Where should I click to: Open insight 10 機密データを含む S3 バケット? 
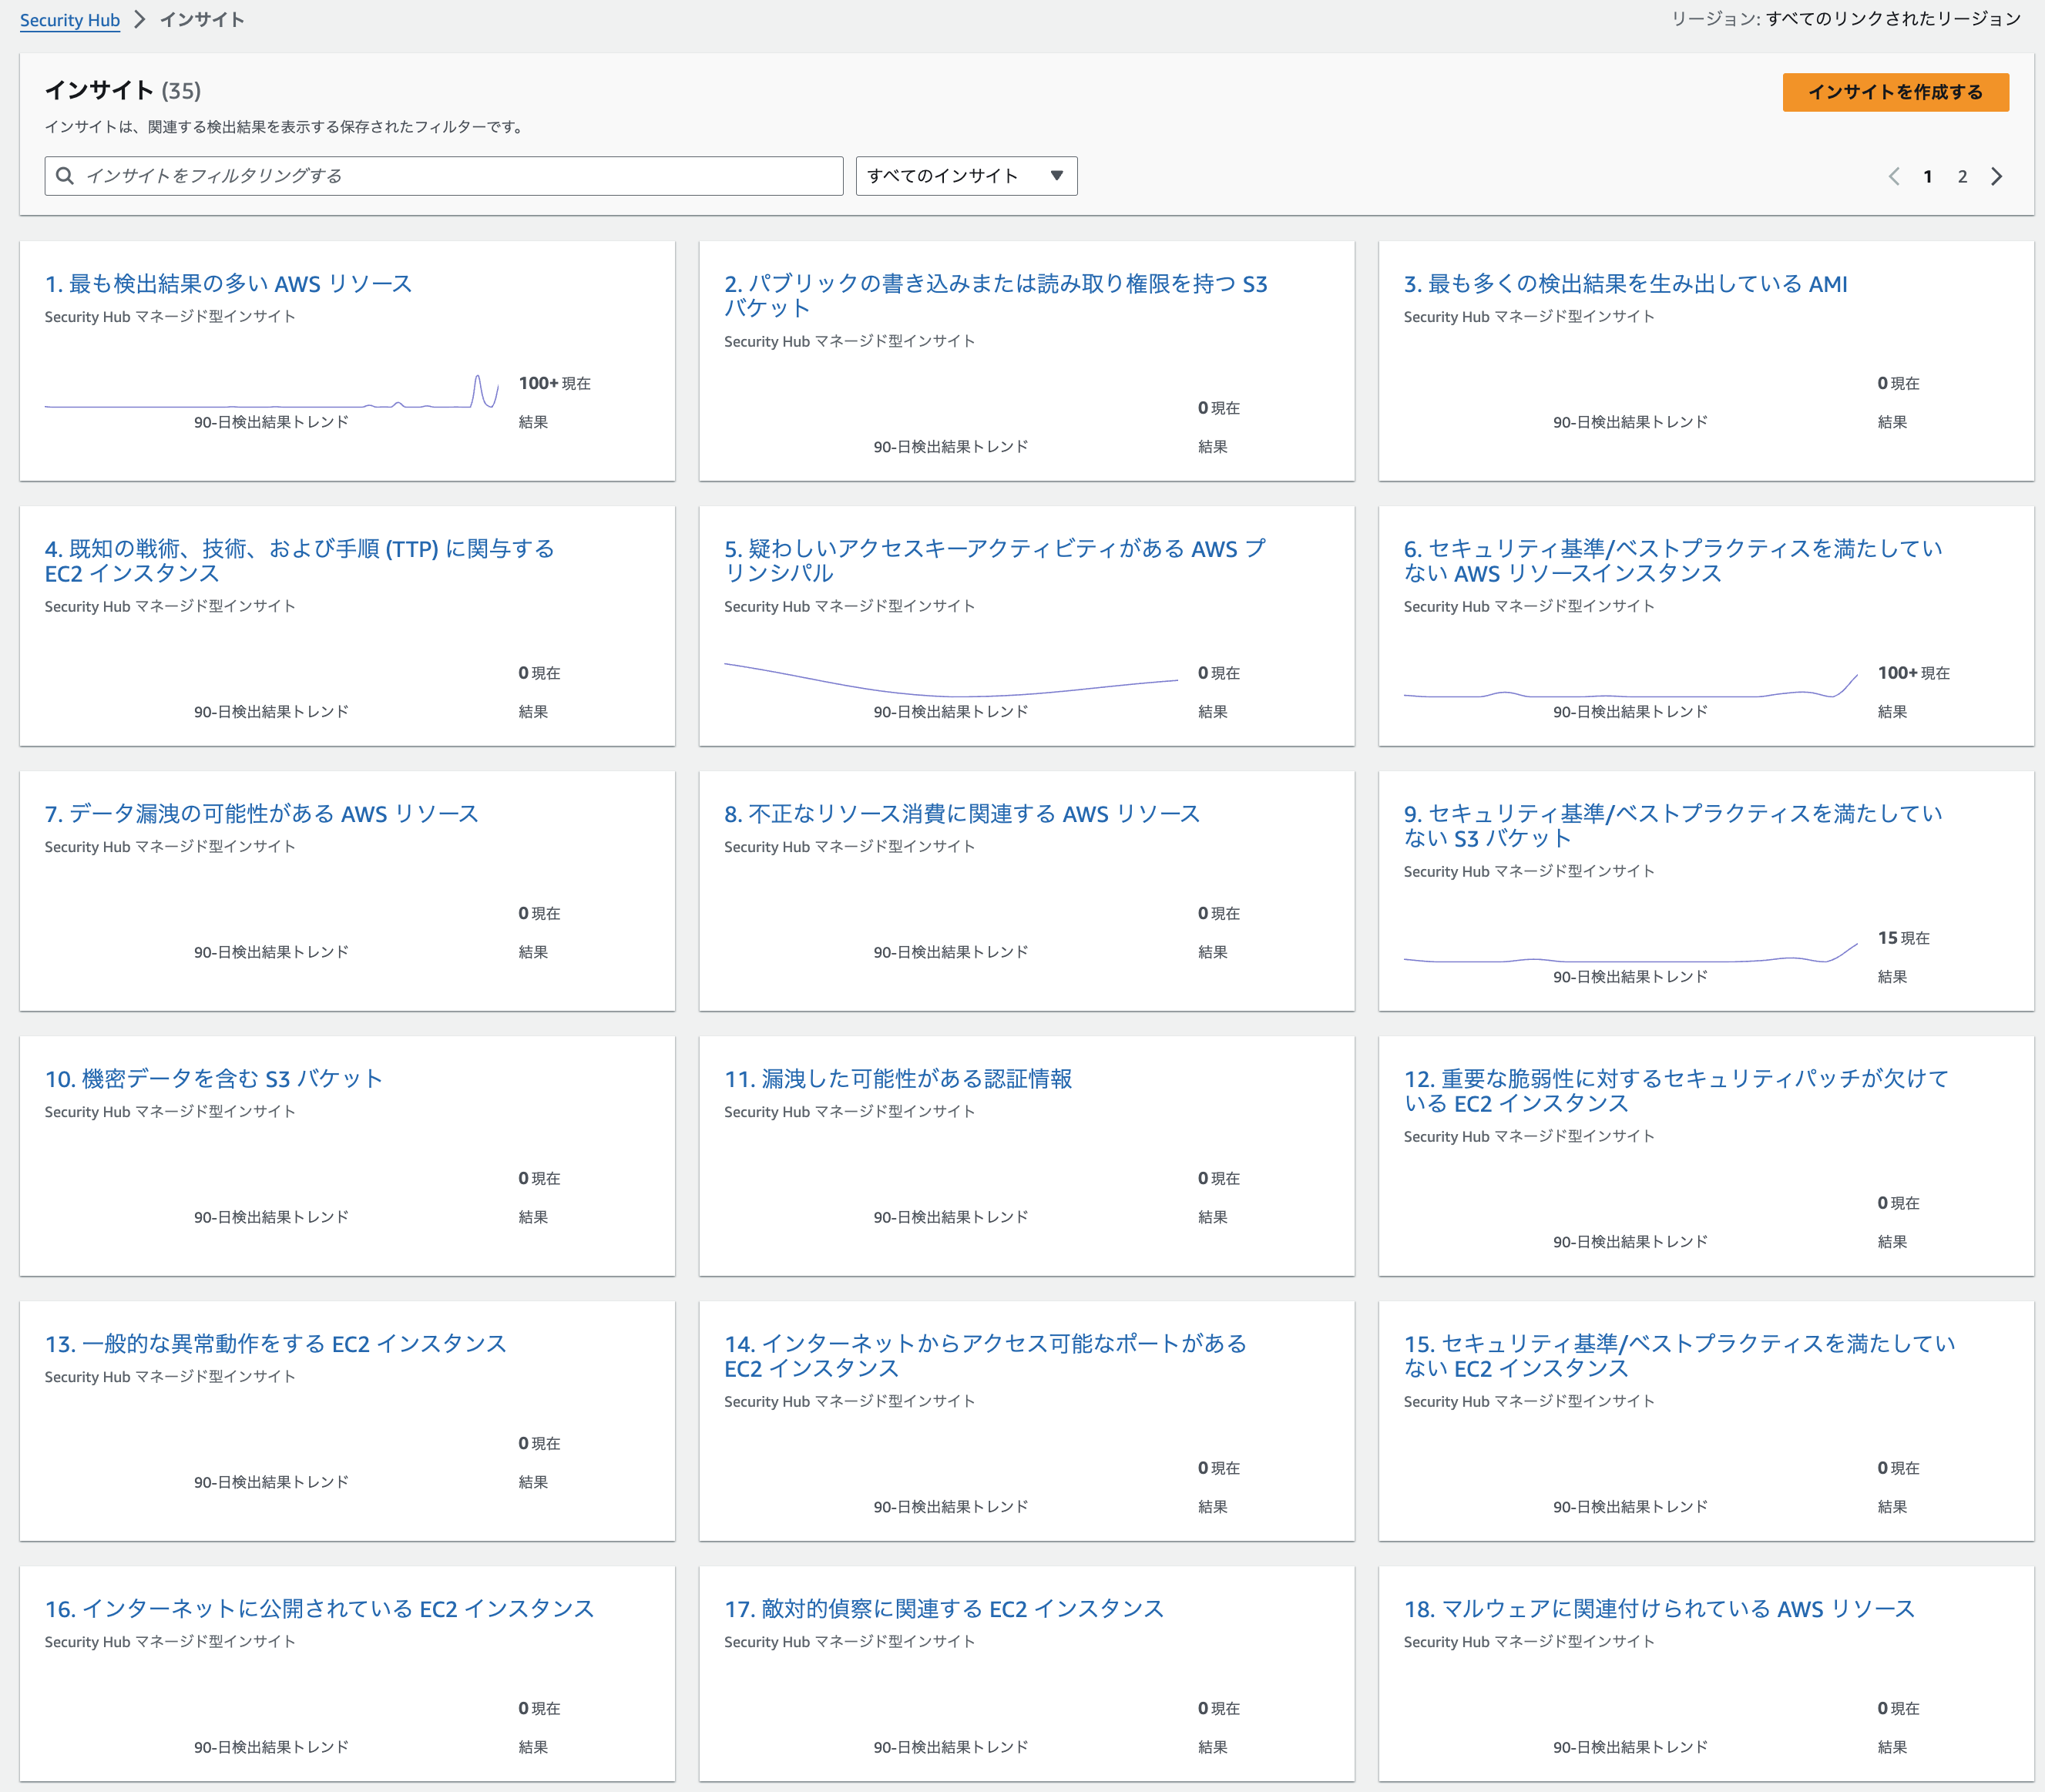click(x=213, y=1079)
